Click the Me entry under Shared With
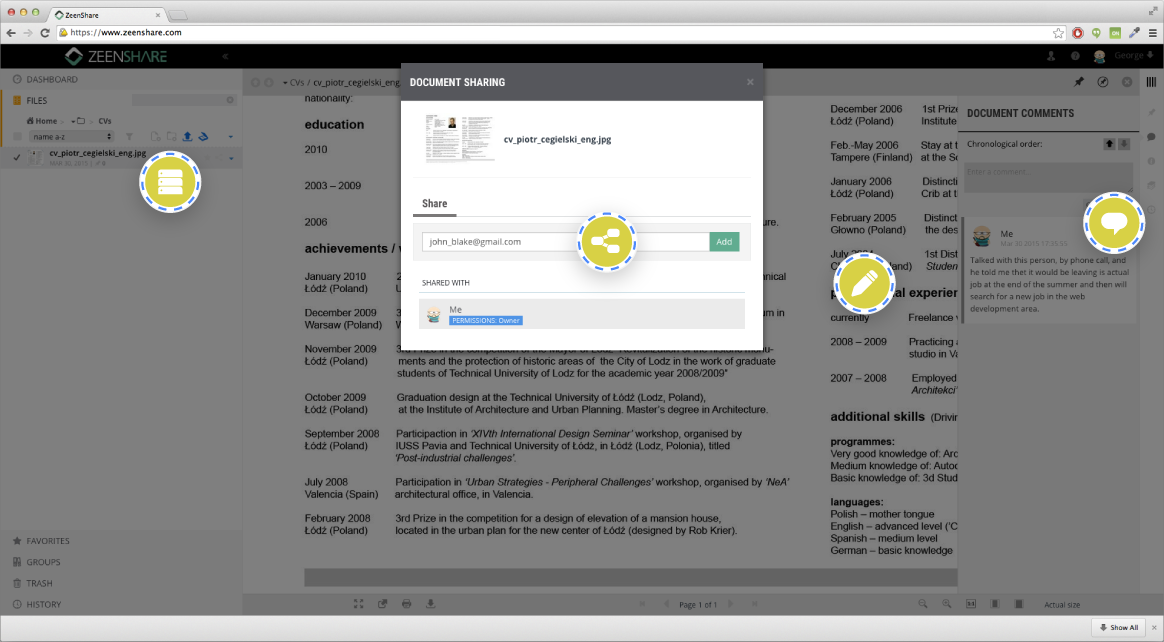Image resolution: width=1164 pixels, height=642 pixels. pos(582,314)
